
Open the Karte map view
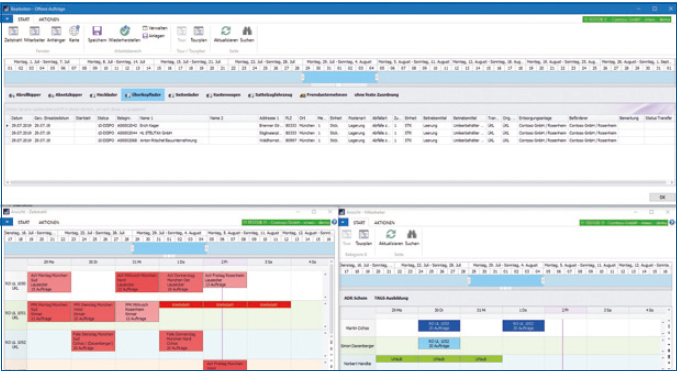click(74, 34)
